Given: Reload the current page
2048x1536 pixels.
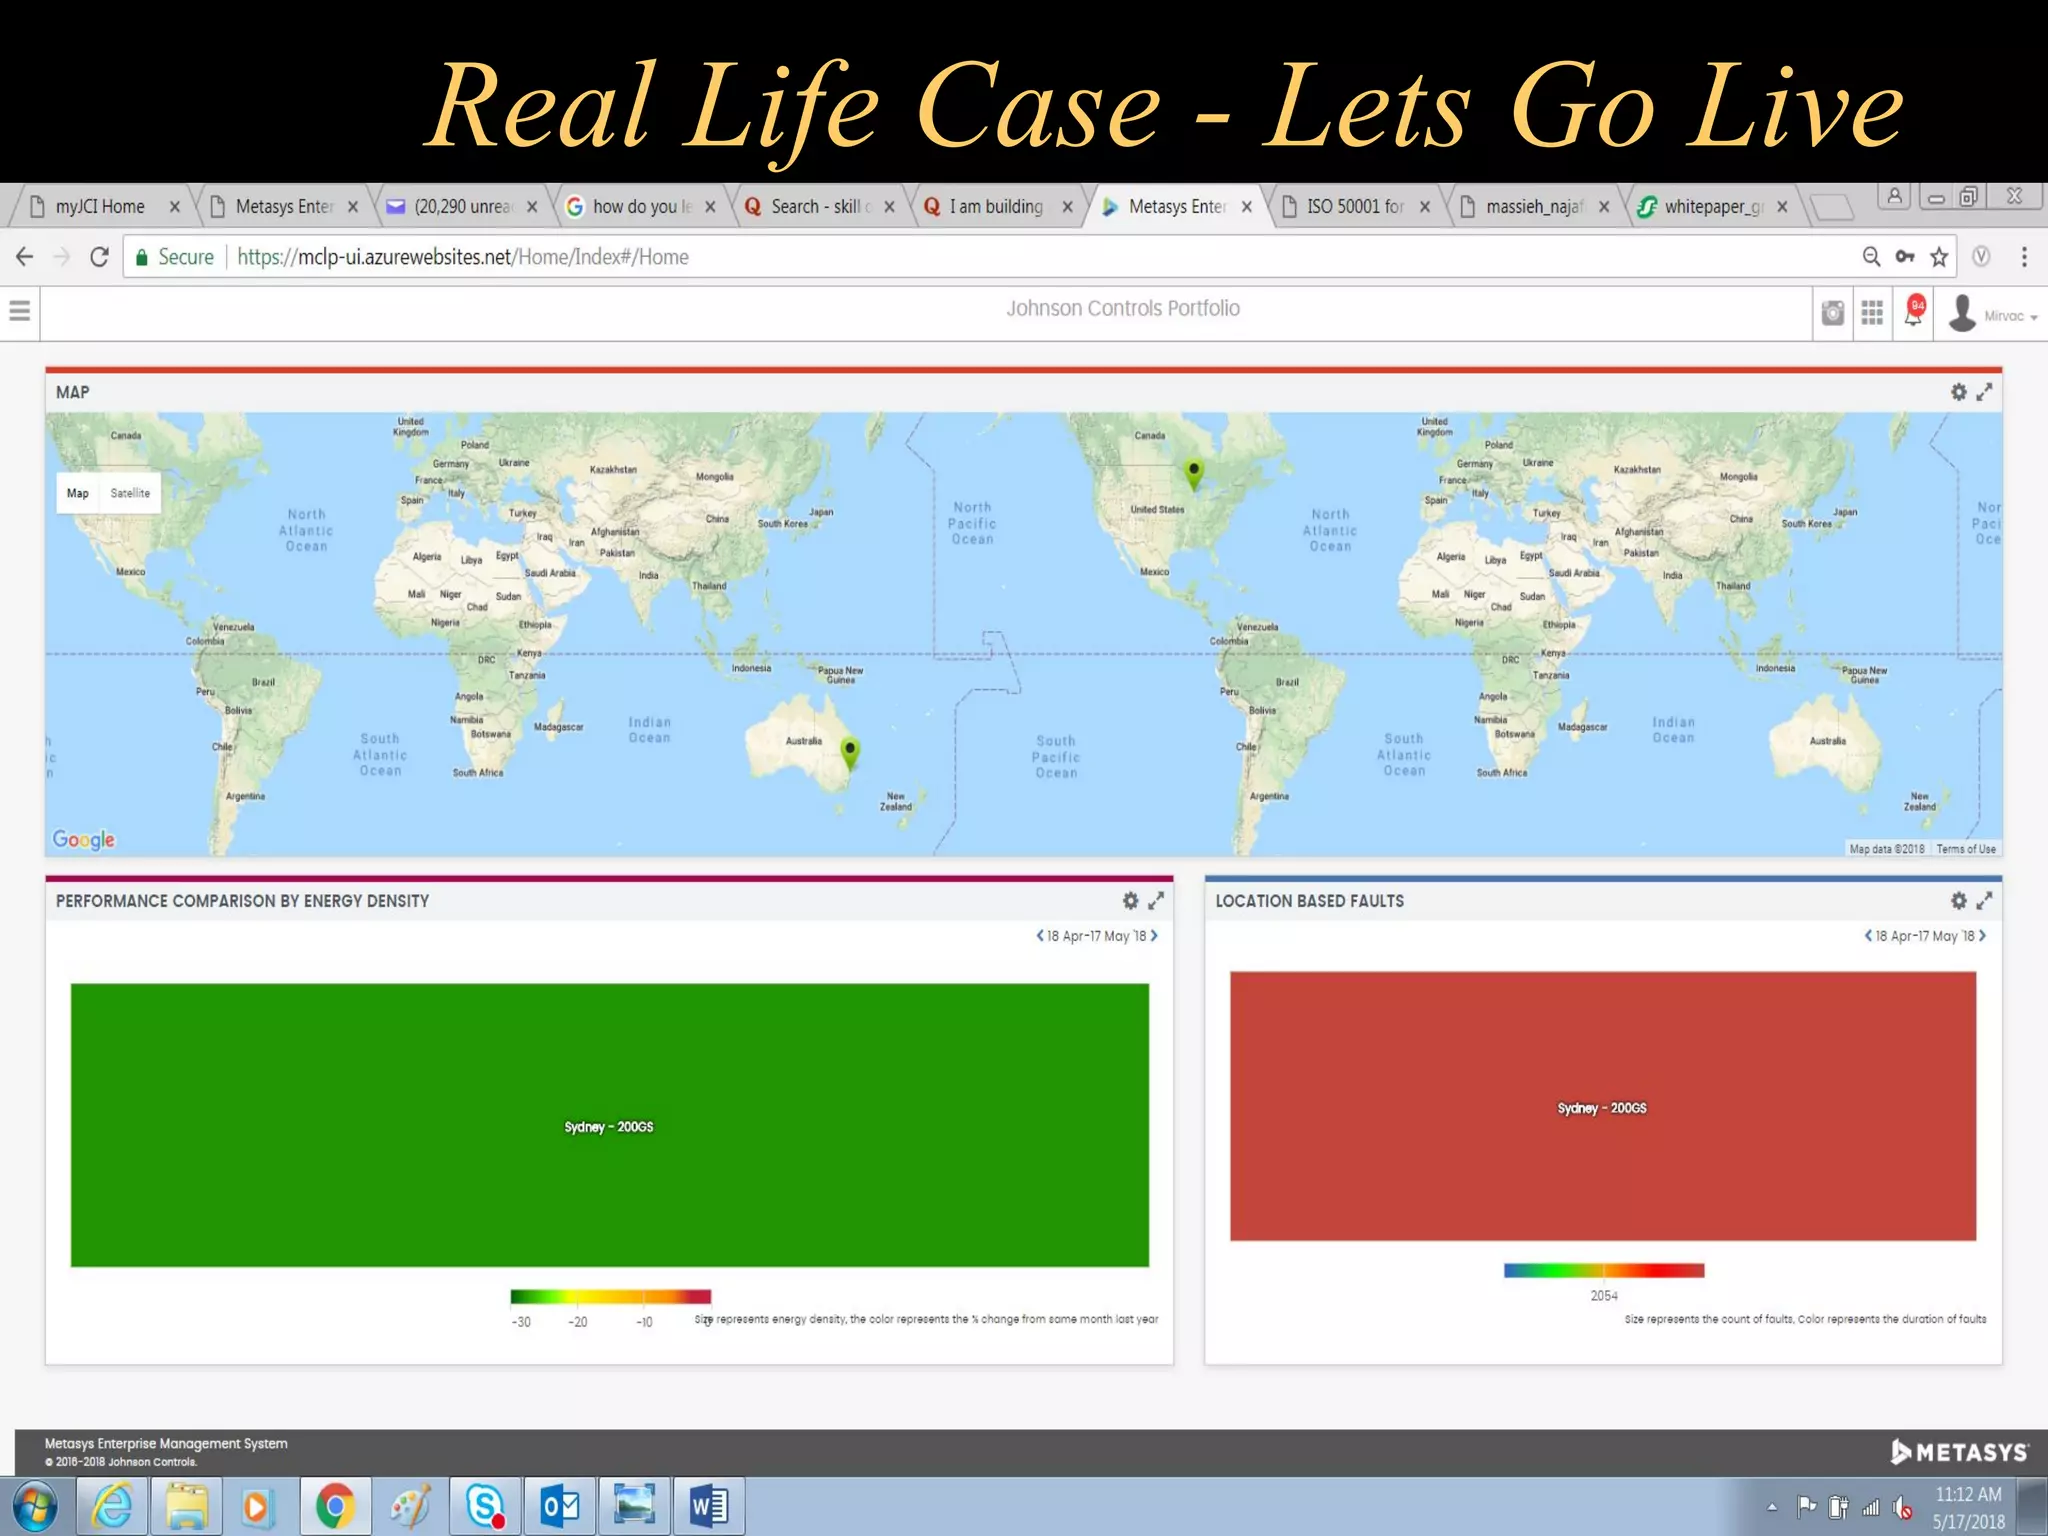Looking at the screenshot, I should point(99,257).
